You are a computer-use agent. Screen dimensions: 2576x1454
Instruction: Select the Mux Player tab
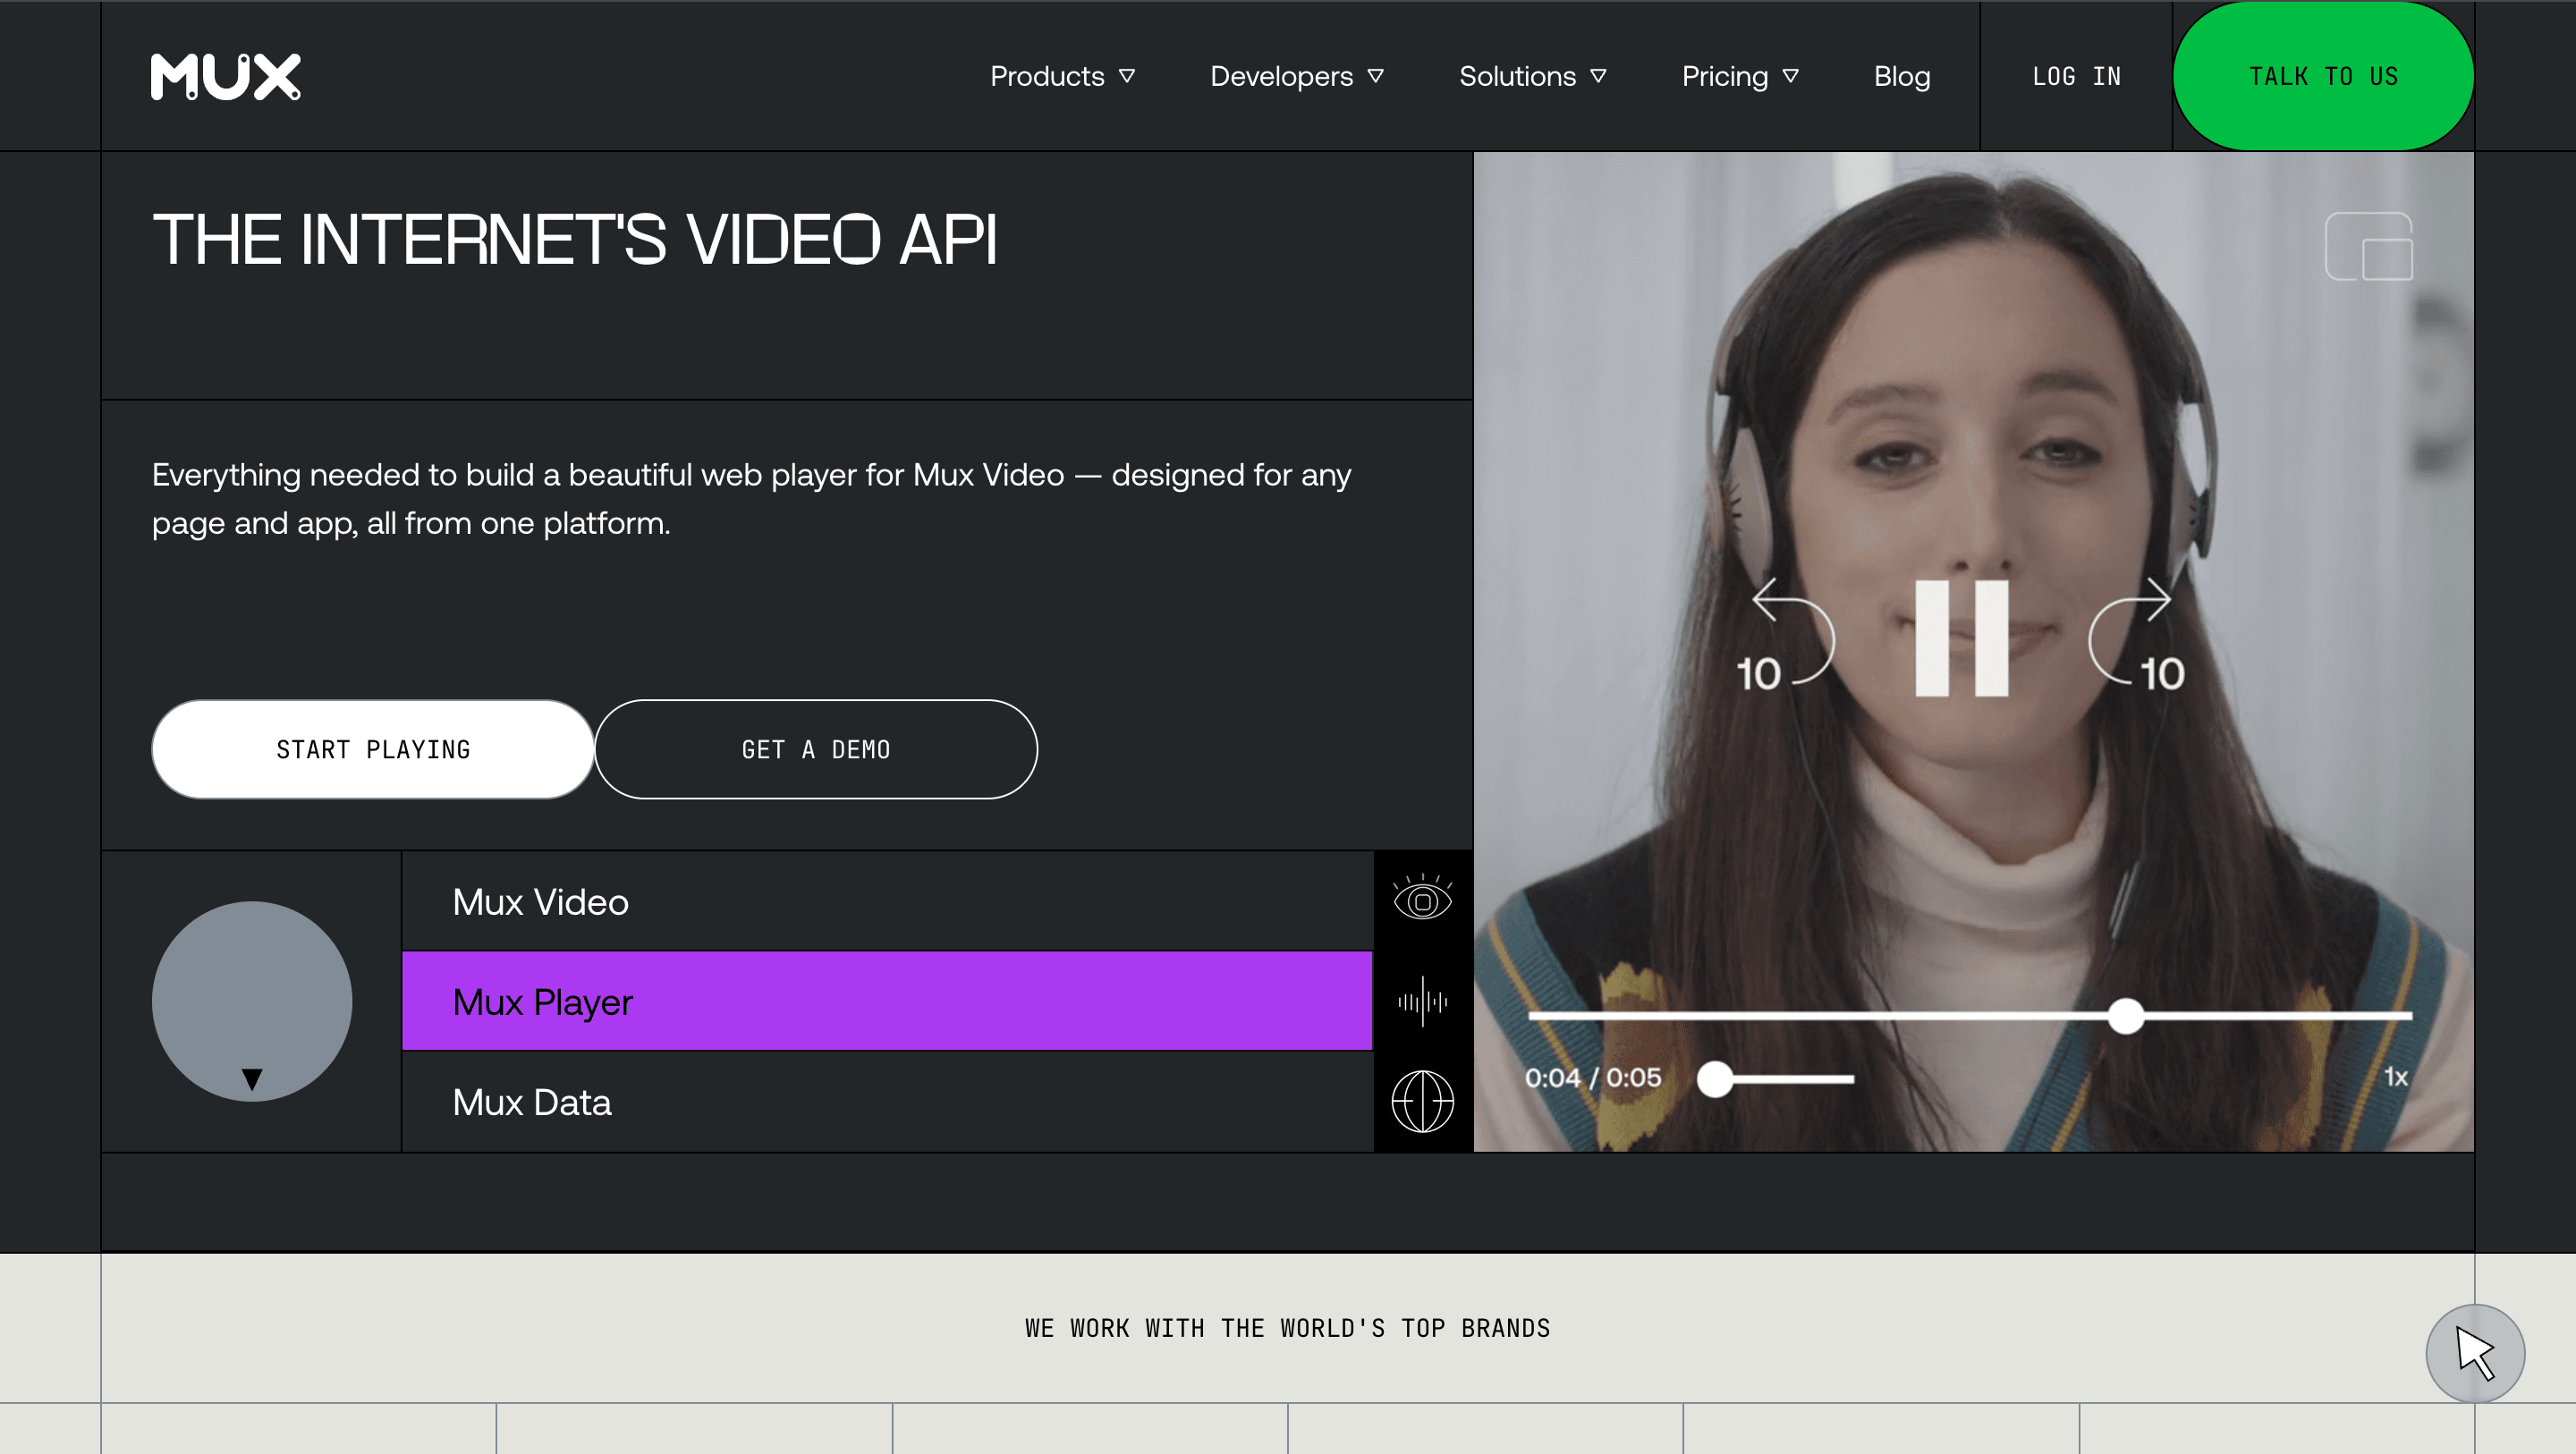887,1001
